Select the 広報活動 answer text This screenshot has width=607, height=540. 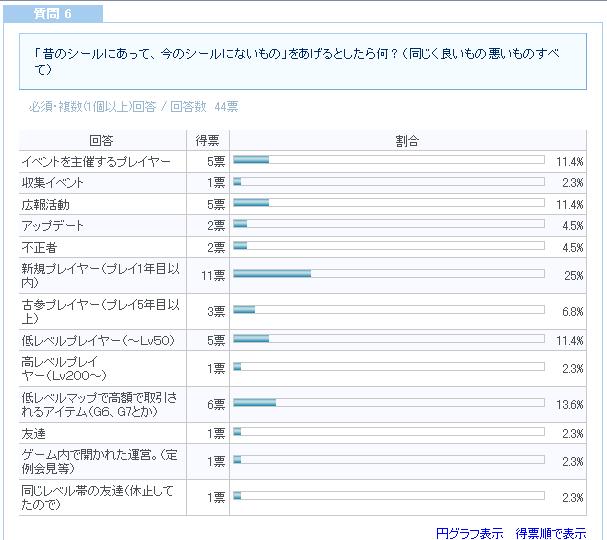click(x=46, y=204)
